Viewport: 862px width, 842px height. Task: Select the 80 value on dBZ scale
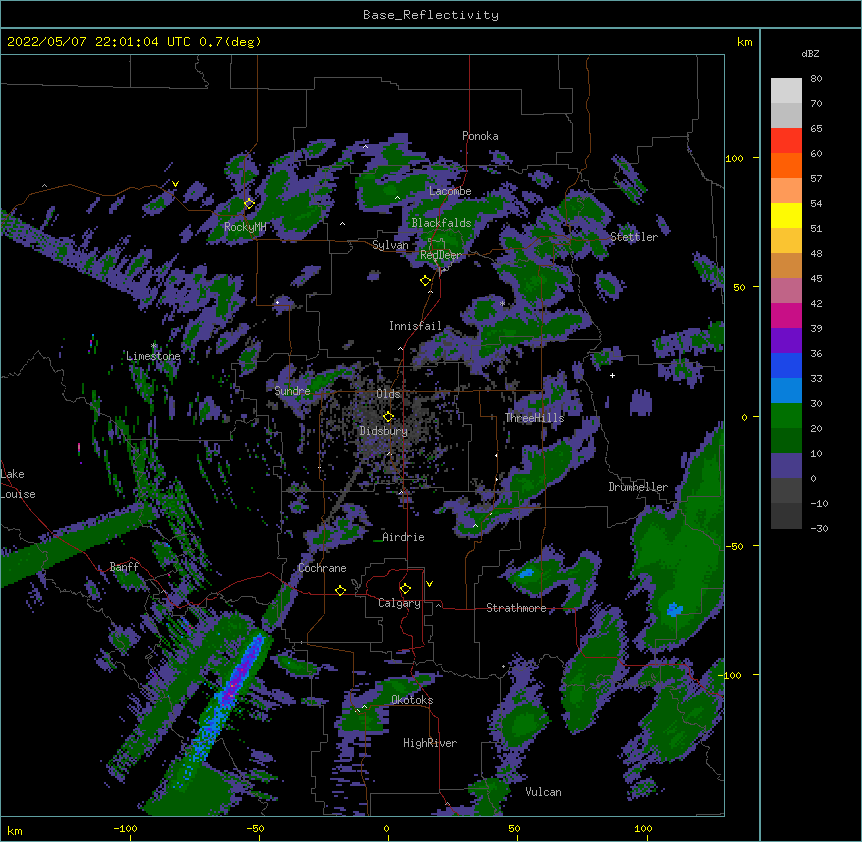coord(816,79)
